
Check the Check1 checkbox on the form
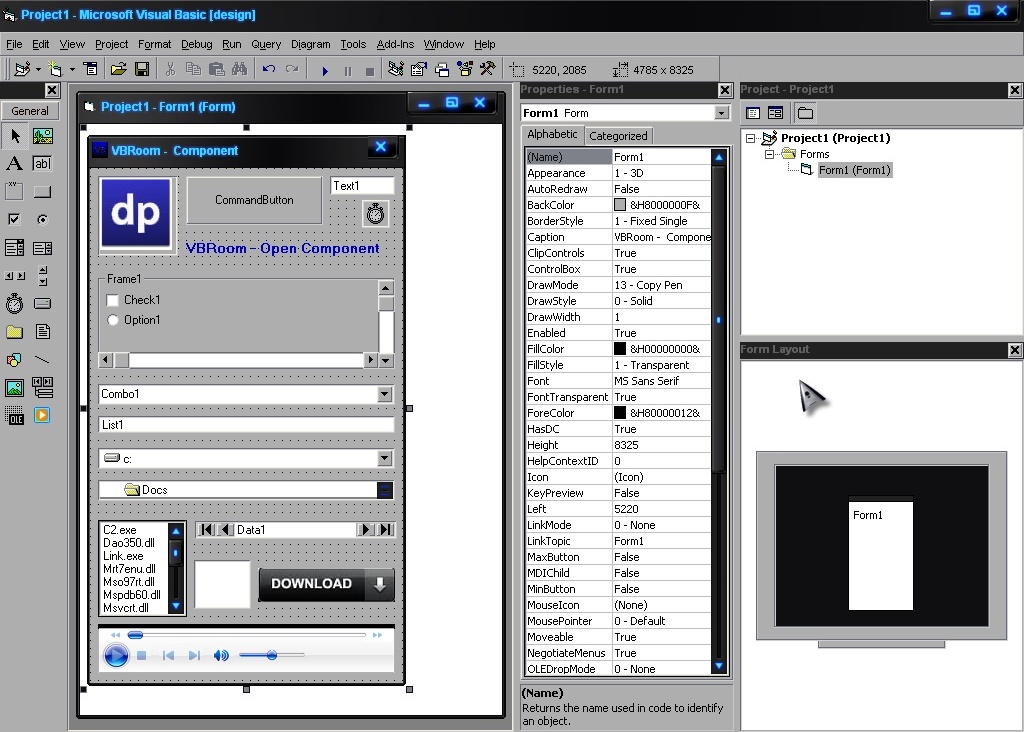(114, 300)
